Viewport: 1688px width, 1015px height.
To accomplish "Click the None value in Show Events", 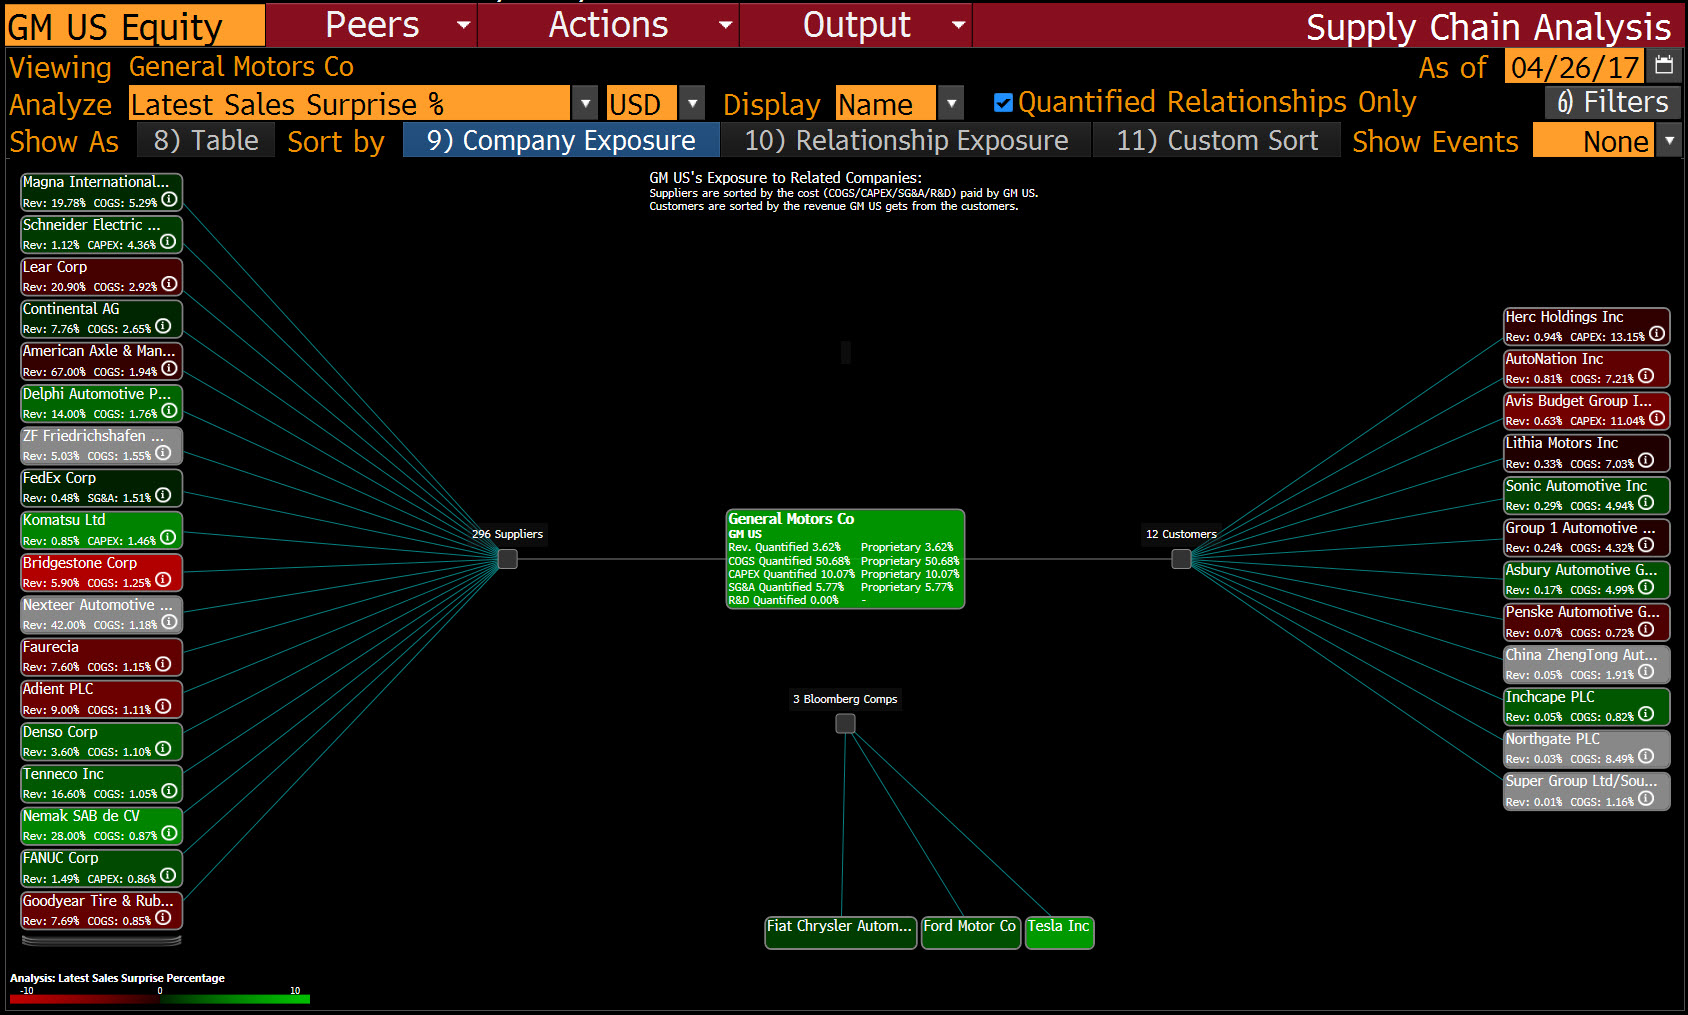I will click(1594, 141).
